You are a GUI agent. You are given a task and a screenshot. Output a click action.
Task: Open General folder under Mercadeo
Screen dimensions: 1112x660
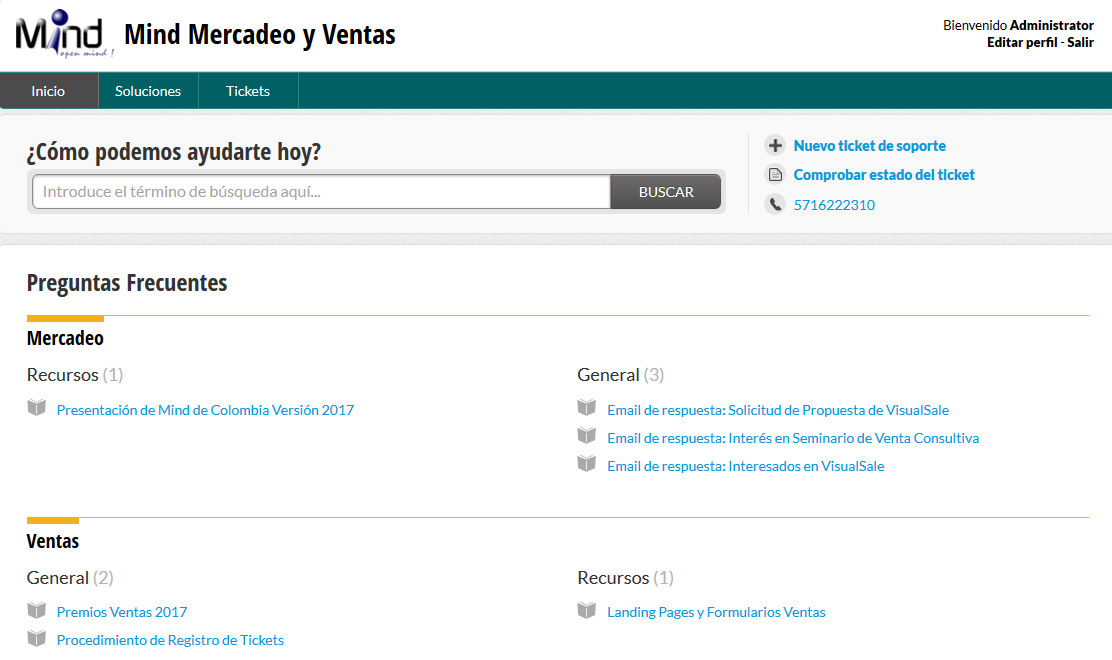tap(608, 374)
